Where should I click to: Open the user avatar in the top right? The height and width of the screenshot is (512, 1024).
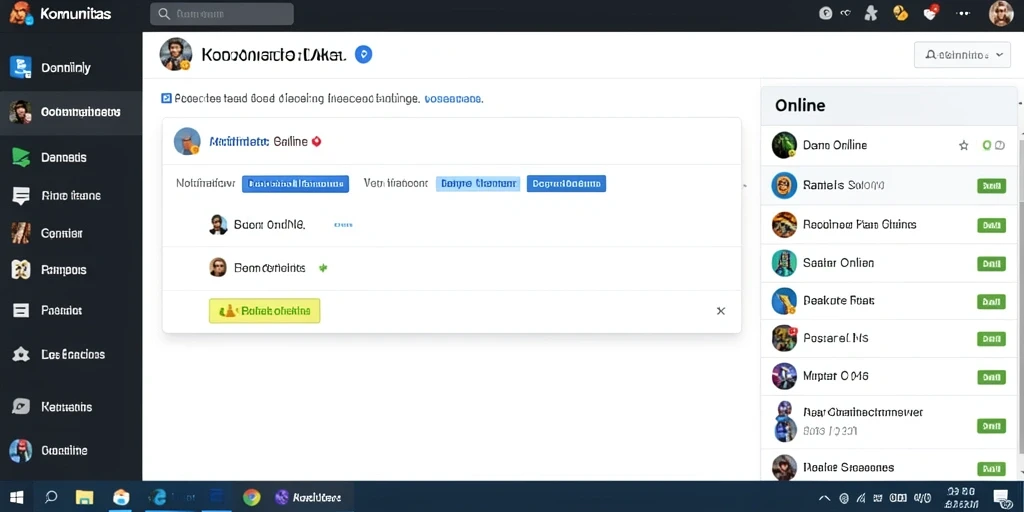click(1001, 13)
